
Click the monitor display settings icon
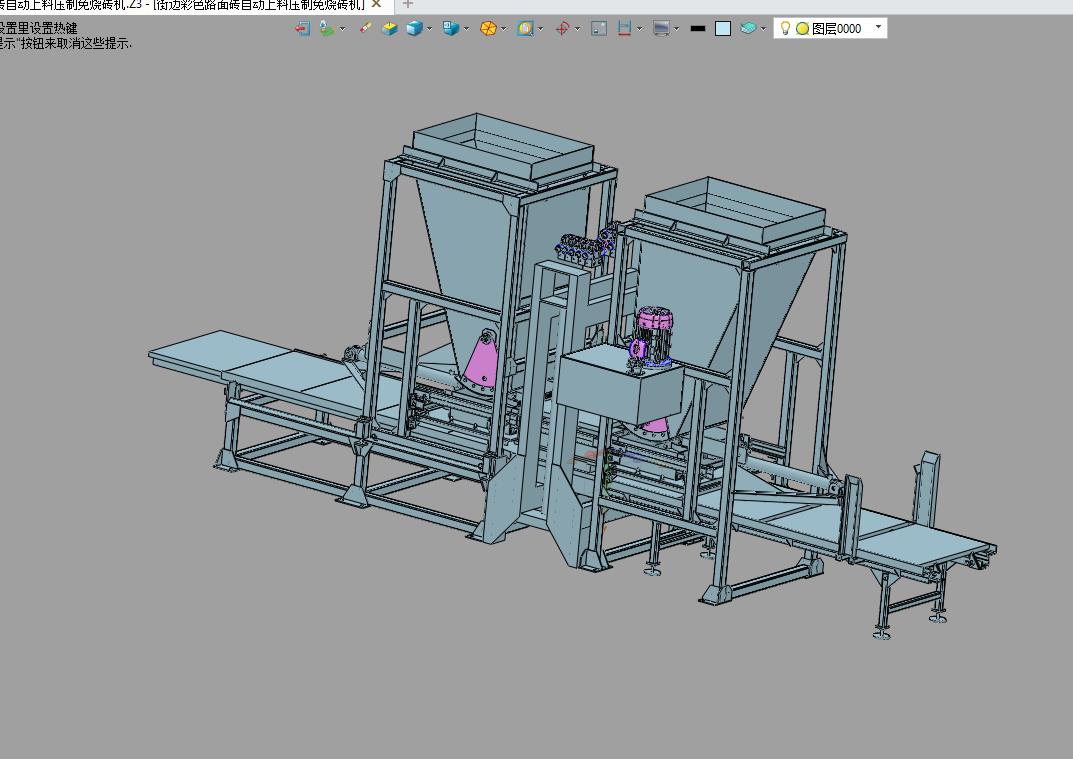click(661, 28)
